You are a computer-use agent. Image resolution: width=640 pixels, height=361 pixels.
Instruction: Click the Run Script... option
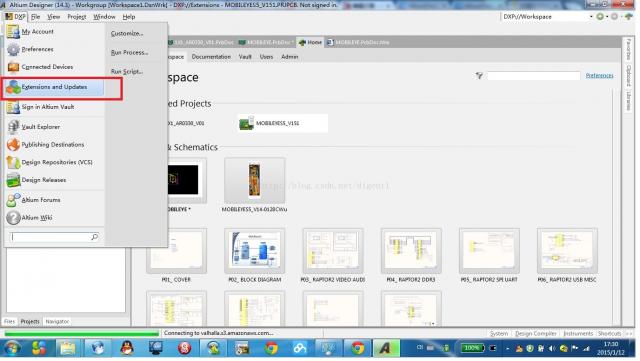point(127,71)
